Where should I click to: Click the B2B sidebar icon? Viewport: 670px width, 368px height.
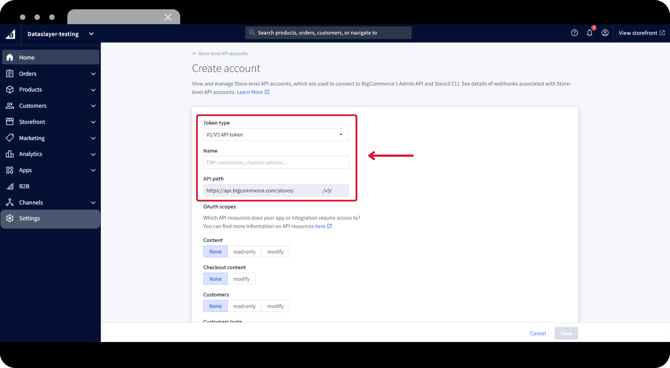pyautogui.click(x=10, y=186)
